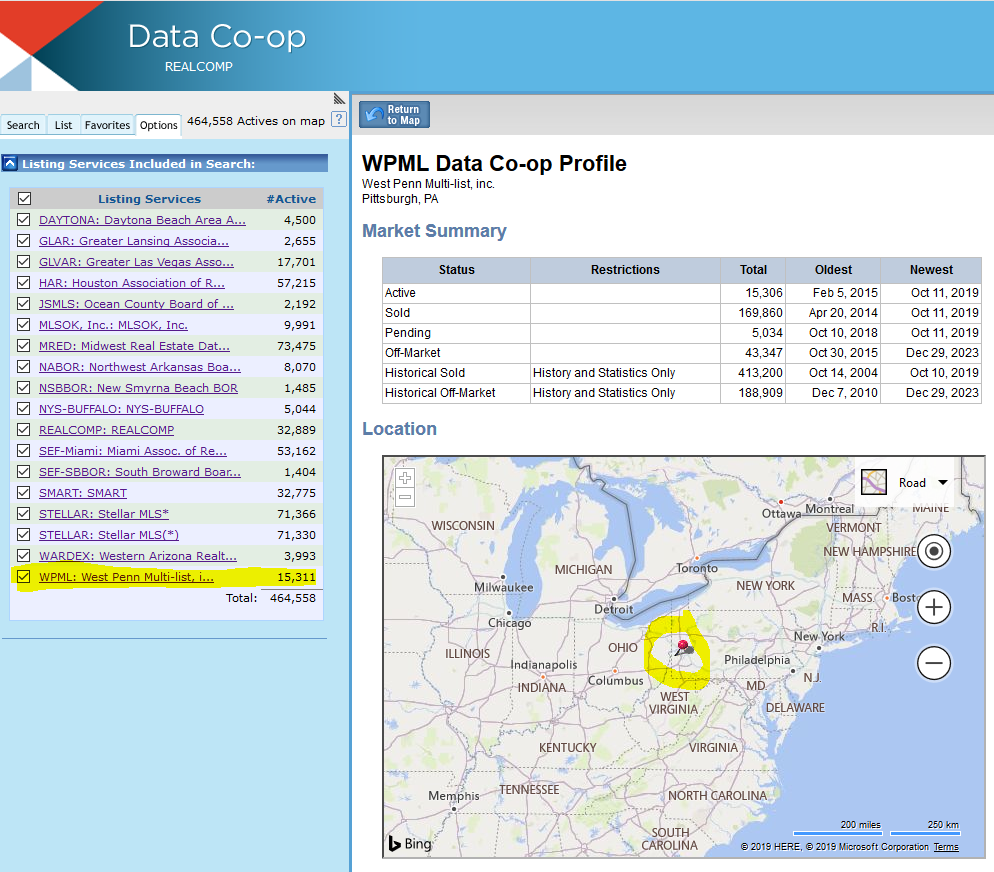Open the NABOR: Northwest Arkansas link
994x872 pixels.
pyautogui.click(x=139, y=367)
